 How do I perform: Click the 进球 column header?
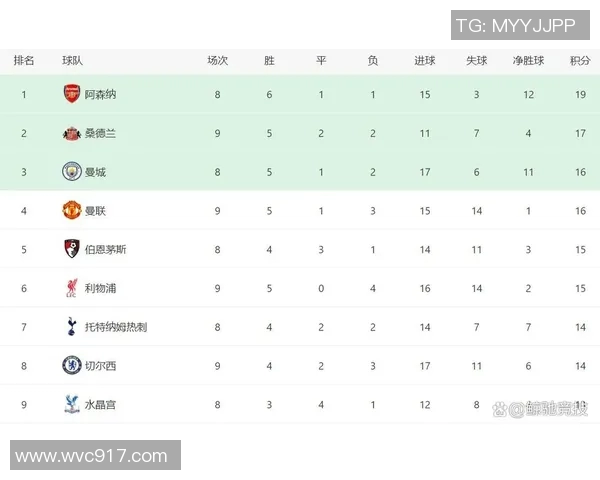(425, 61)
